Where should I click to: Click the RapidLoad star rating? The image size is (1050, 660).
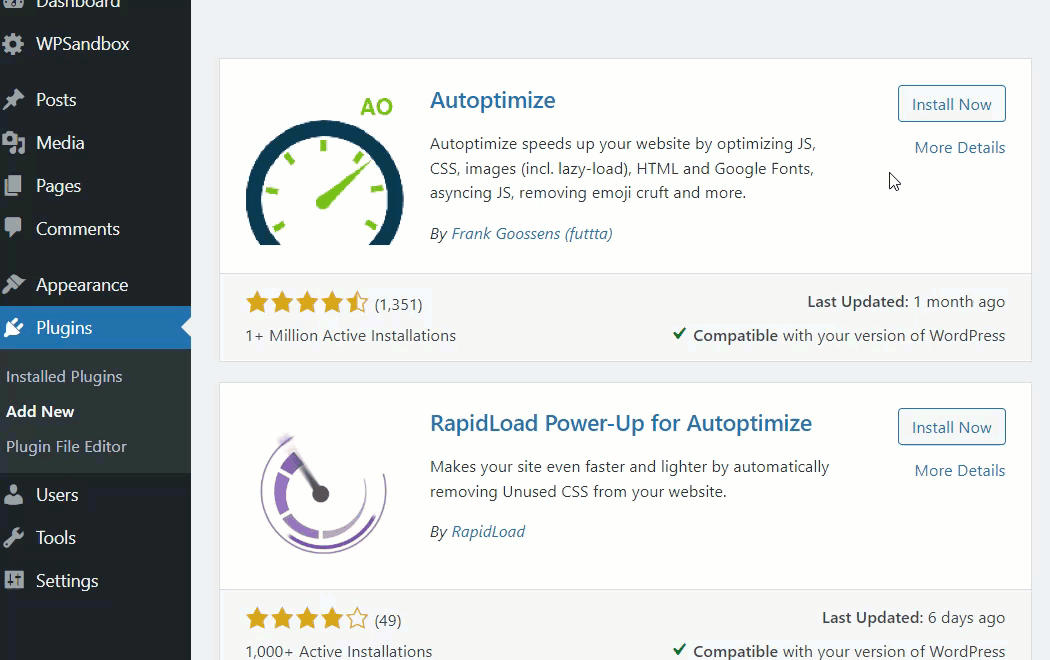click(x=307, y=618)
